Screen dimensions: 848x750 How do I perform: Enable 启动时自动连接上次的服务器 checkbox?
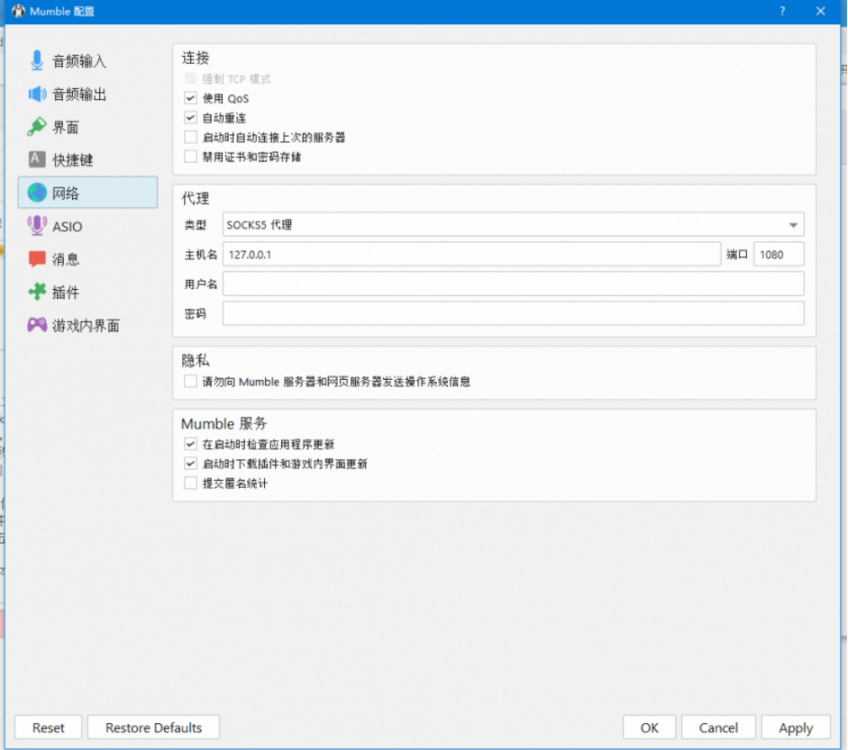(191, 137)
